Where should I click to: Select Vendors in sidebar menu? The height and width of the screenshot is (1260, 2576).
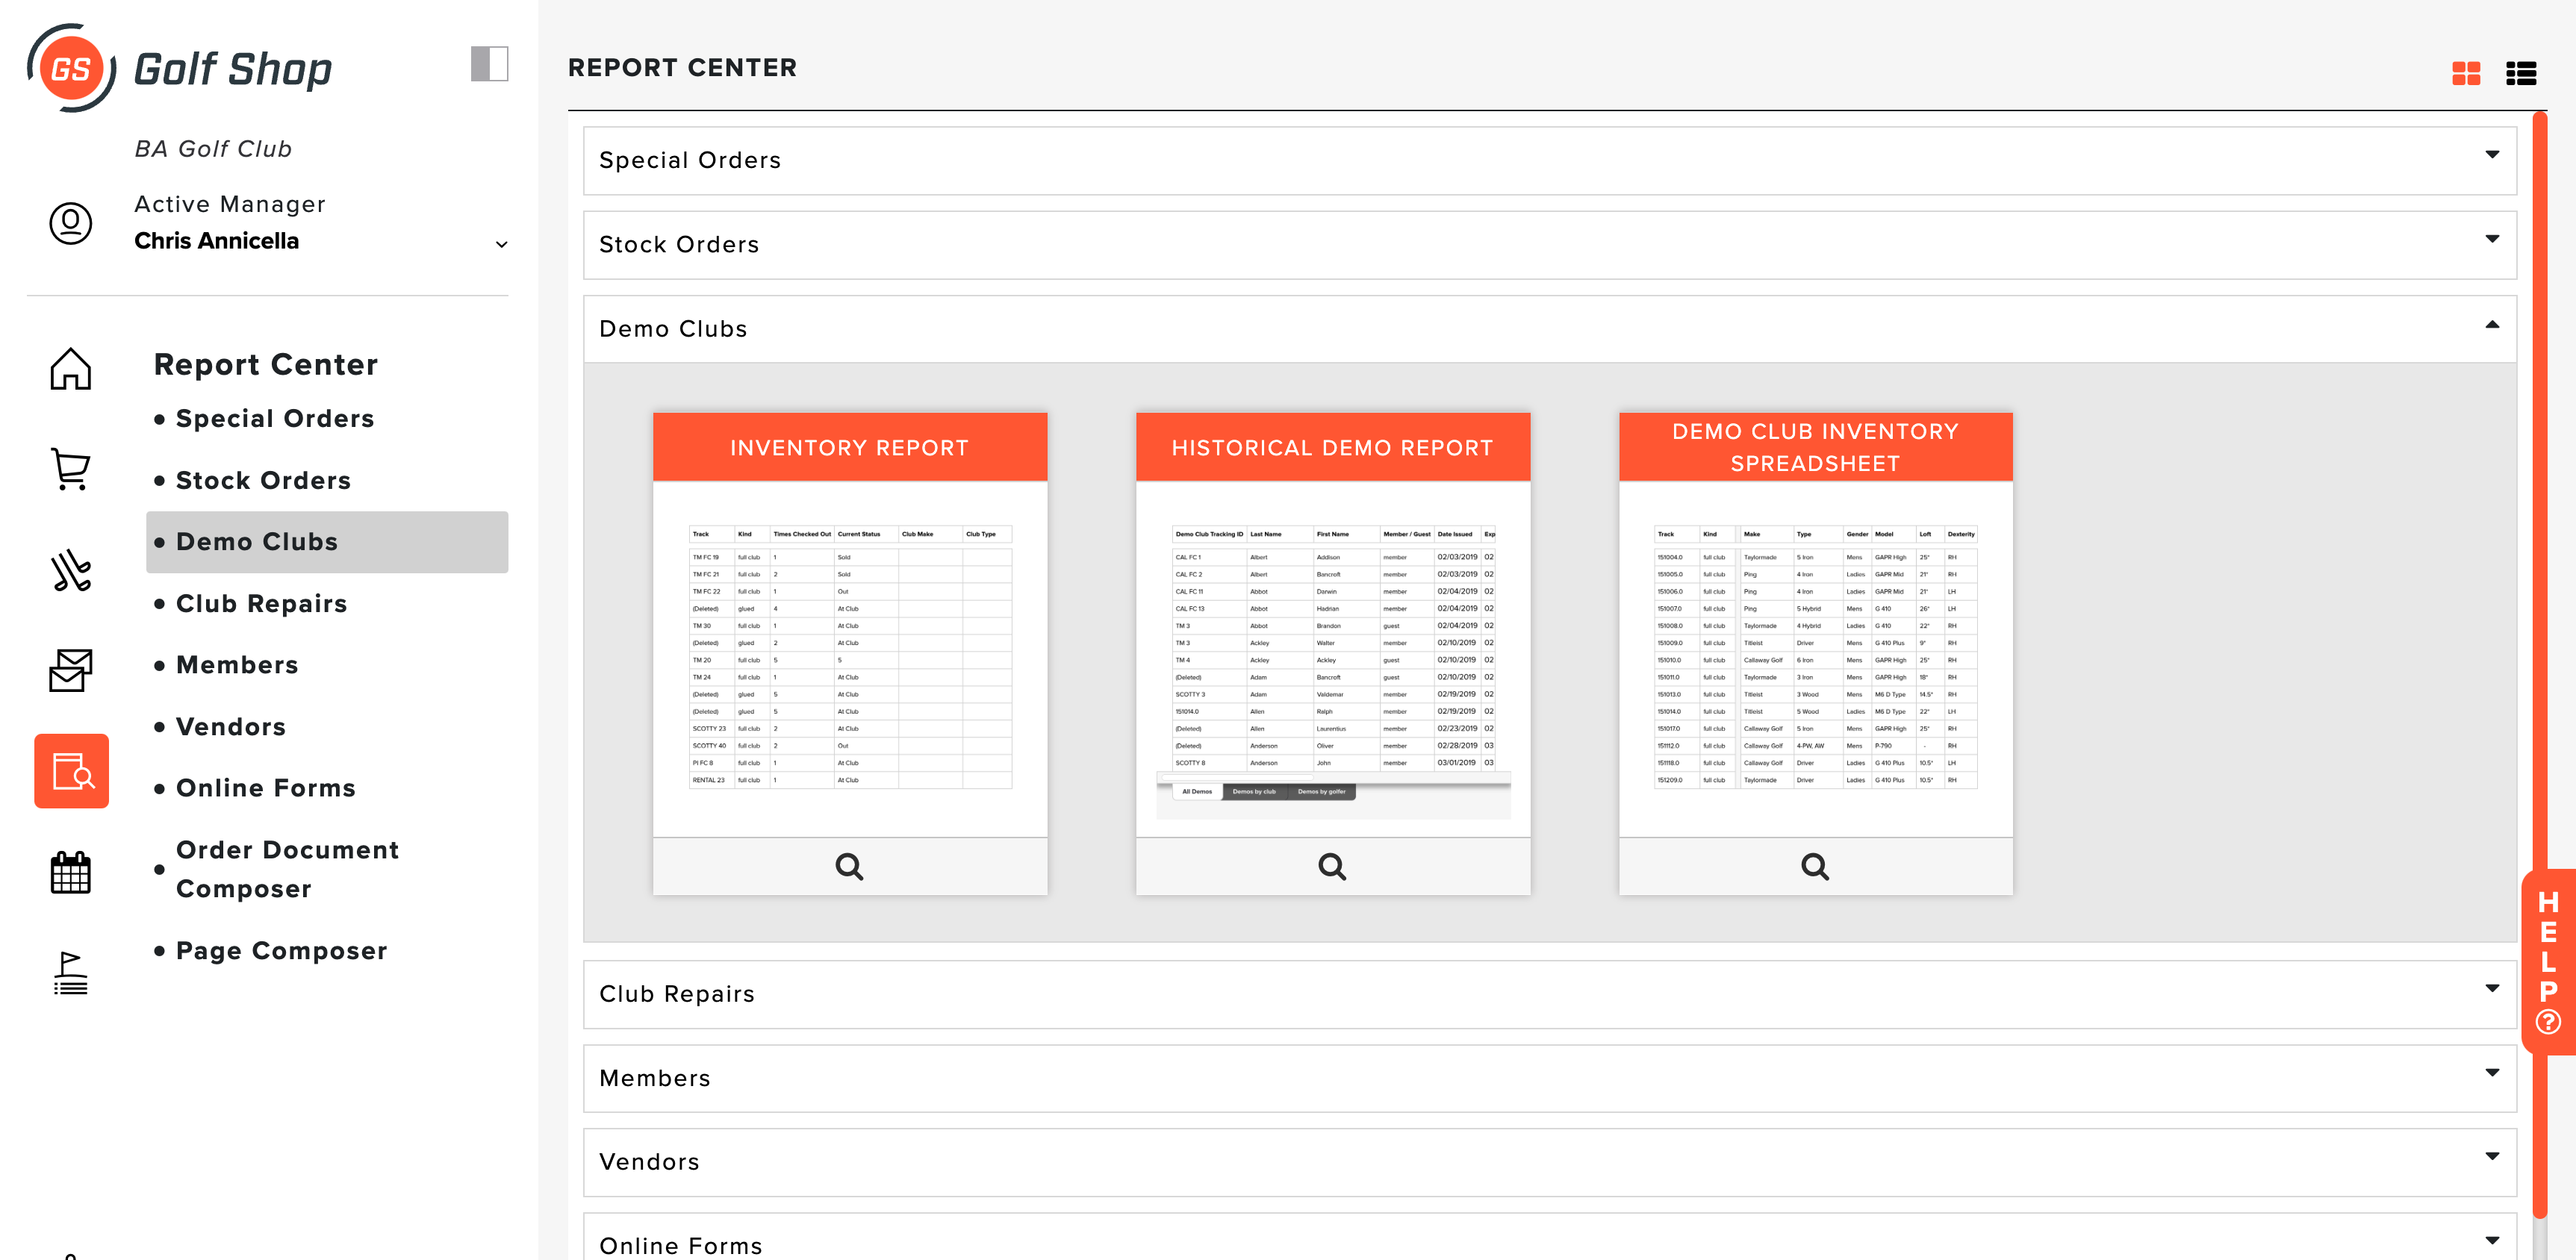coord(231,726)
